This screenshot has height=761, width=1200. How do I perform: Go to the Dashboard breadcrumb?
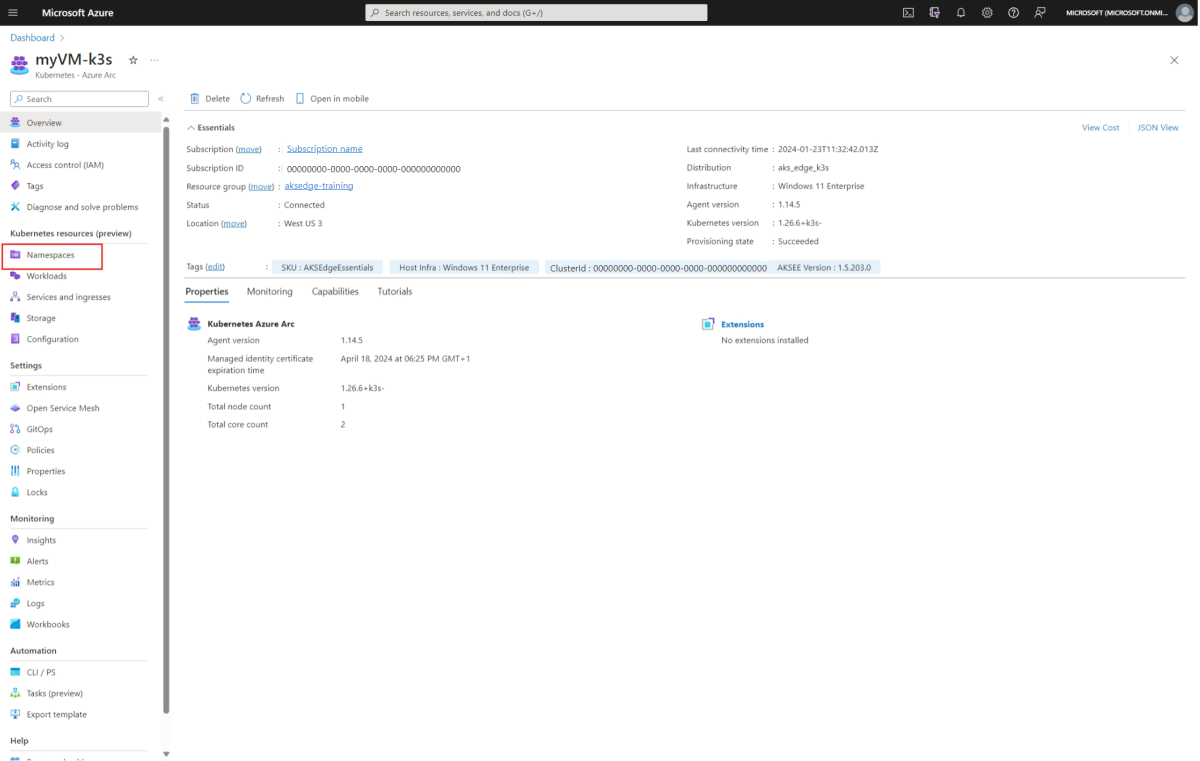pos(32,38)
